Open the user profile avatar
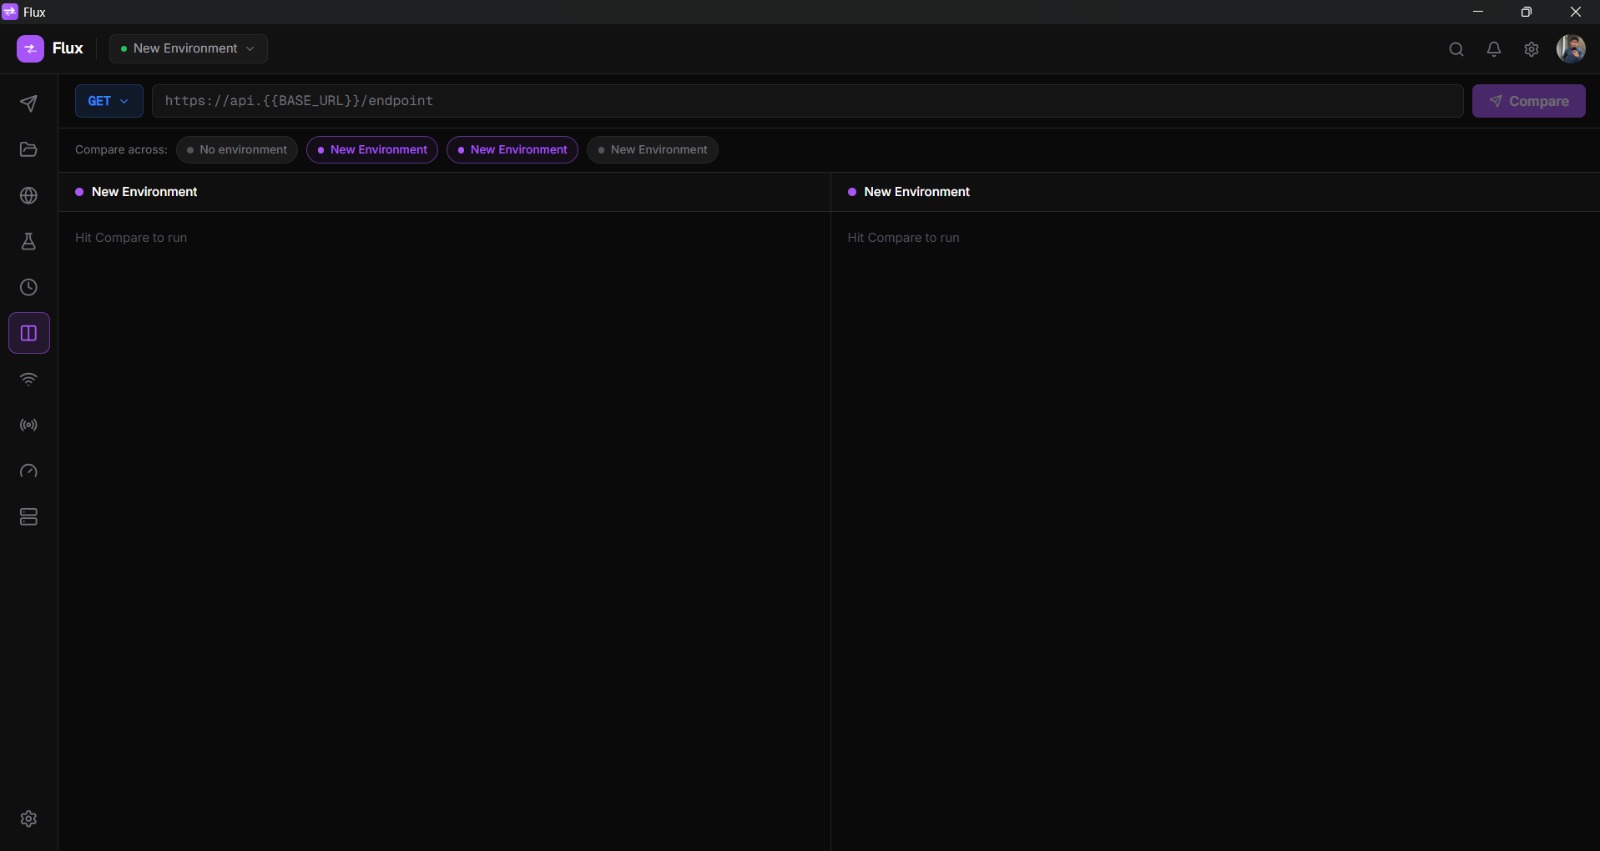This screenshot has width=1600, height=851. (x=1571, y=48)
